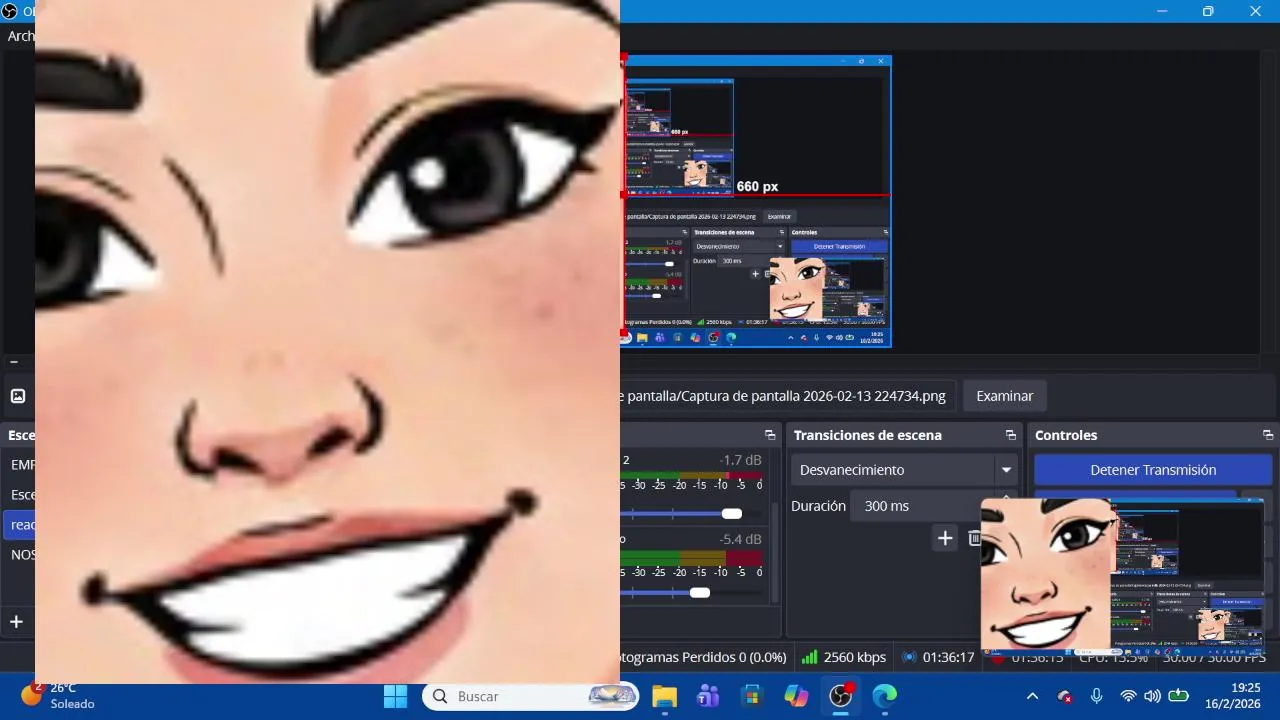This screenshot has height=720, width=1280.
Task: Open the Desvanecimiento transition dropdown
Action: click(904, 470)
